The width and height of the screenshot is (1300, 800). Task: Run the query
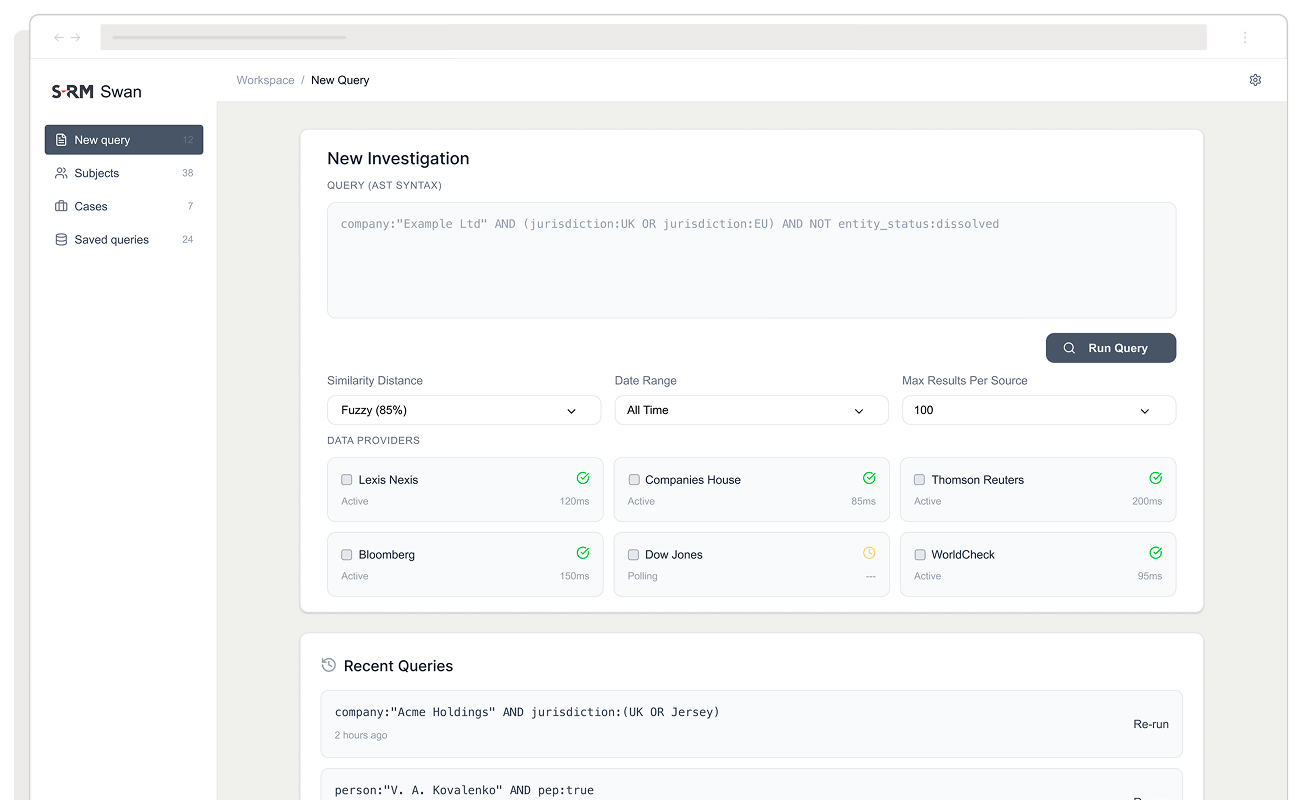[1111, 348]
